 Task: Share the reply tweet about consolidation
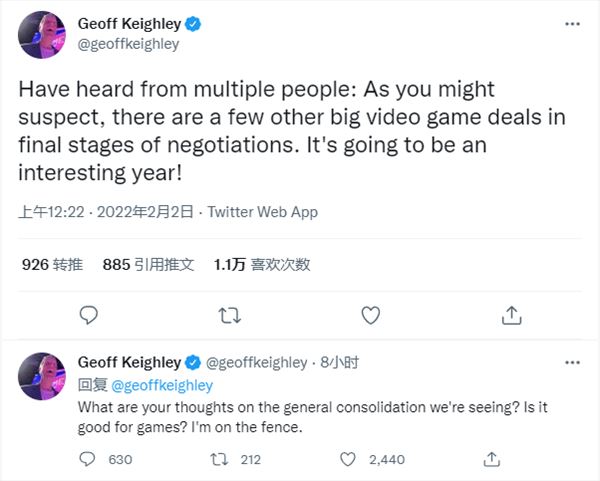tap(492, 459)
